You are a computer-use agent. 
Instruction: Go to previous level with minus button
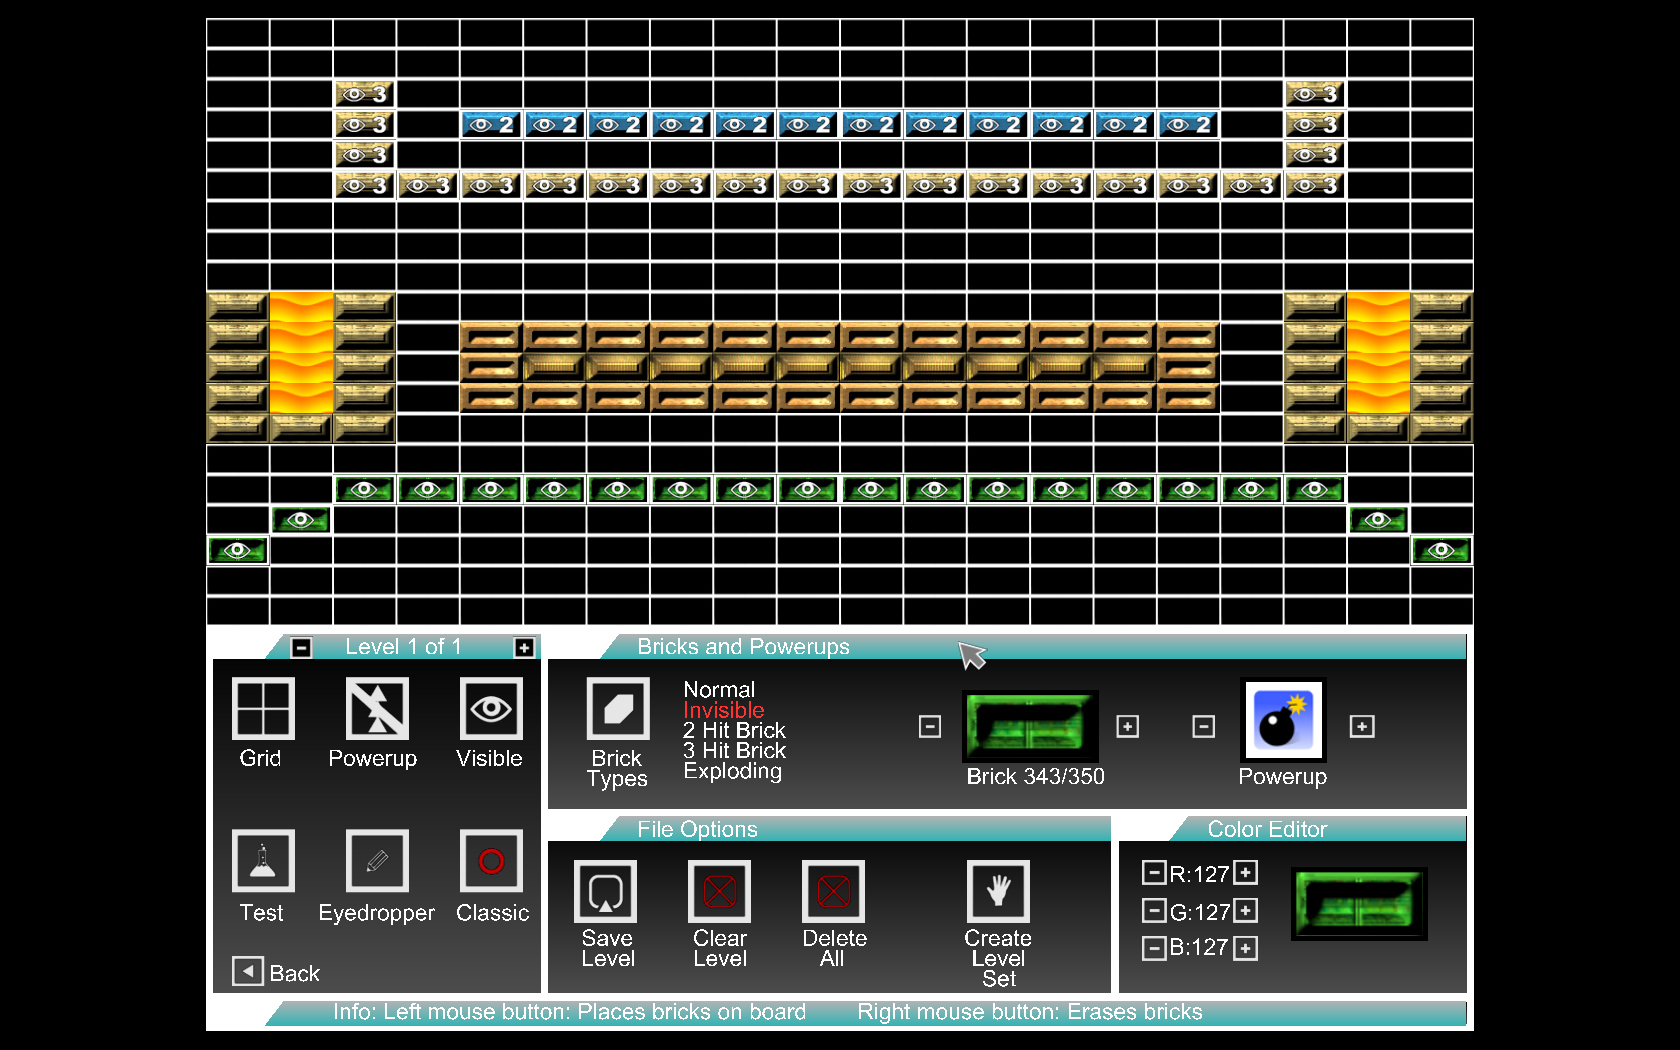pyautogui.click(x=301, y=648)
